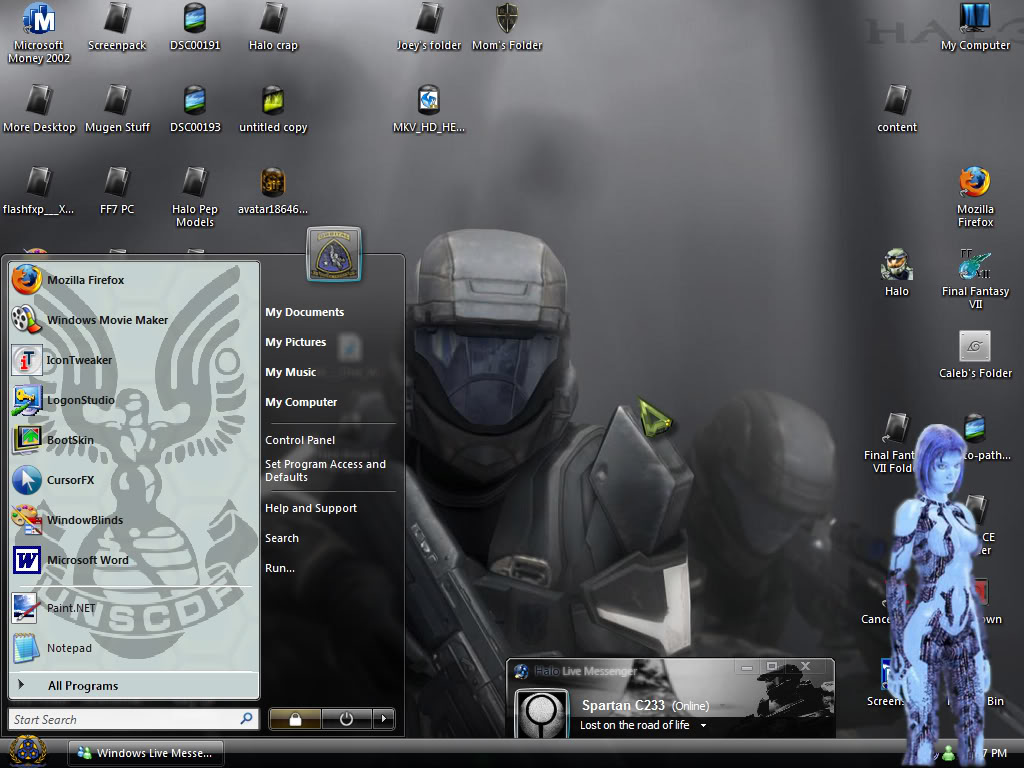Open Mugen Stuff folder icon

[117, 109]
